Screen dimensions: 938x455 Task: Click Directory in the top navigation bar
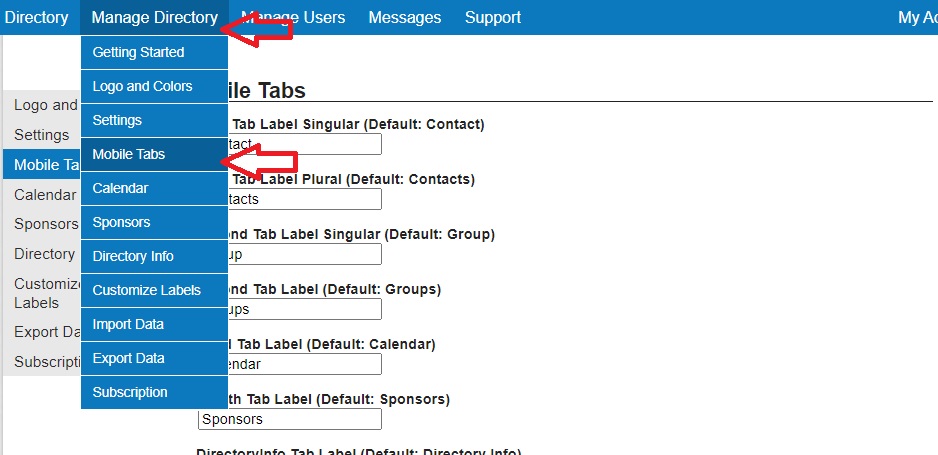[37, 17]
